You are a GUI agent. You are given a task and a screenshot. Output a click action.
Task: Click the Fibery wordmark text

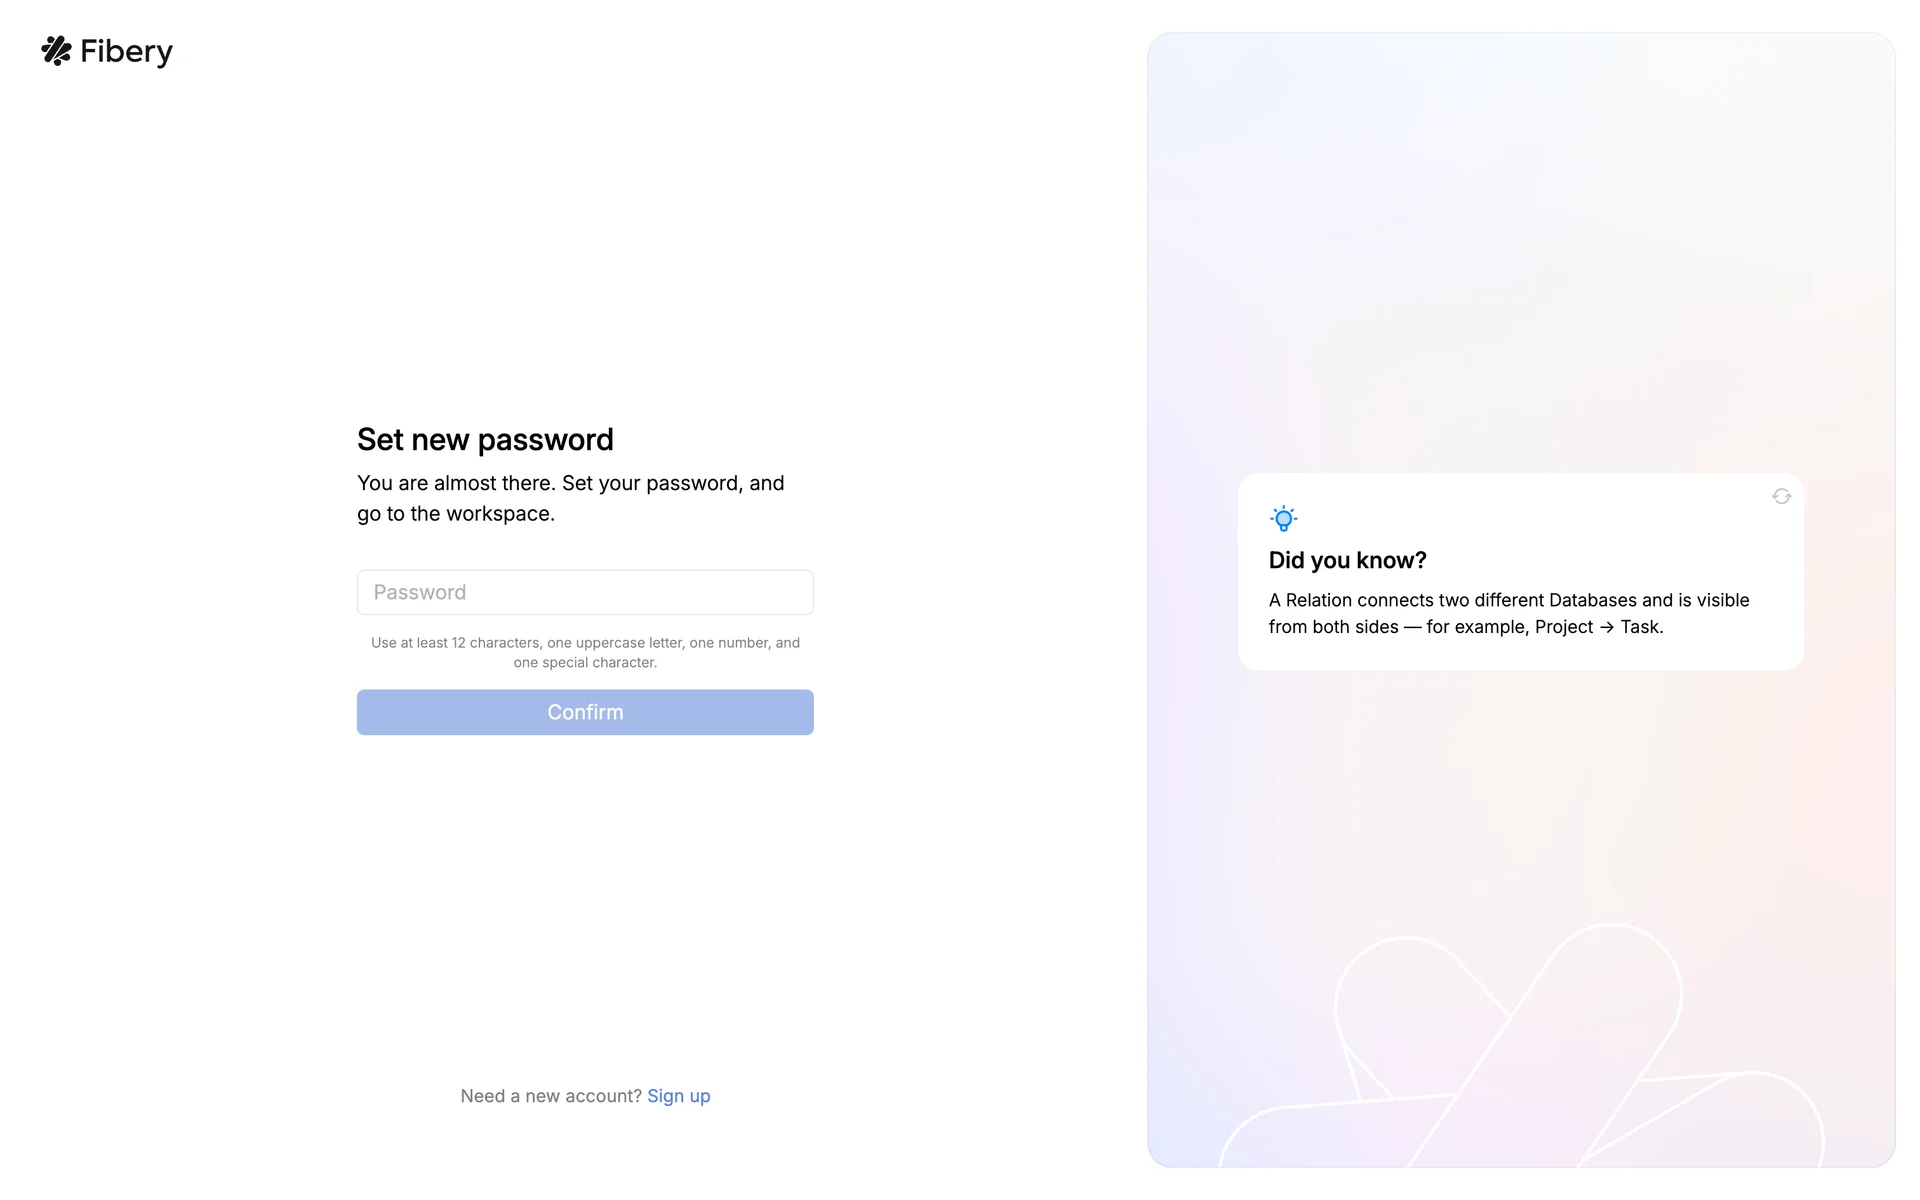click(x=126, y=51)
